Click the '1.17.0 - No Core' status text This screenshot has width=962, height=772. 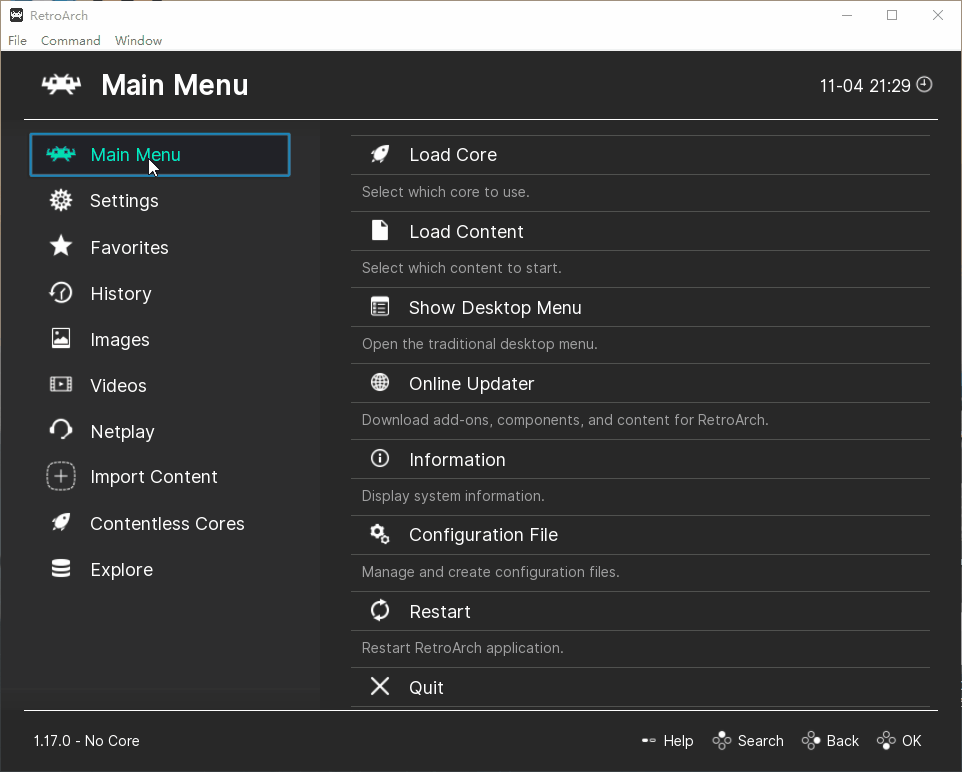click(x=87, y=741)
